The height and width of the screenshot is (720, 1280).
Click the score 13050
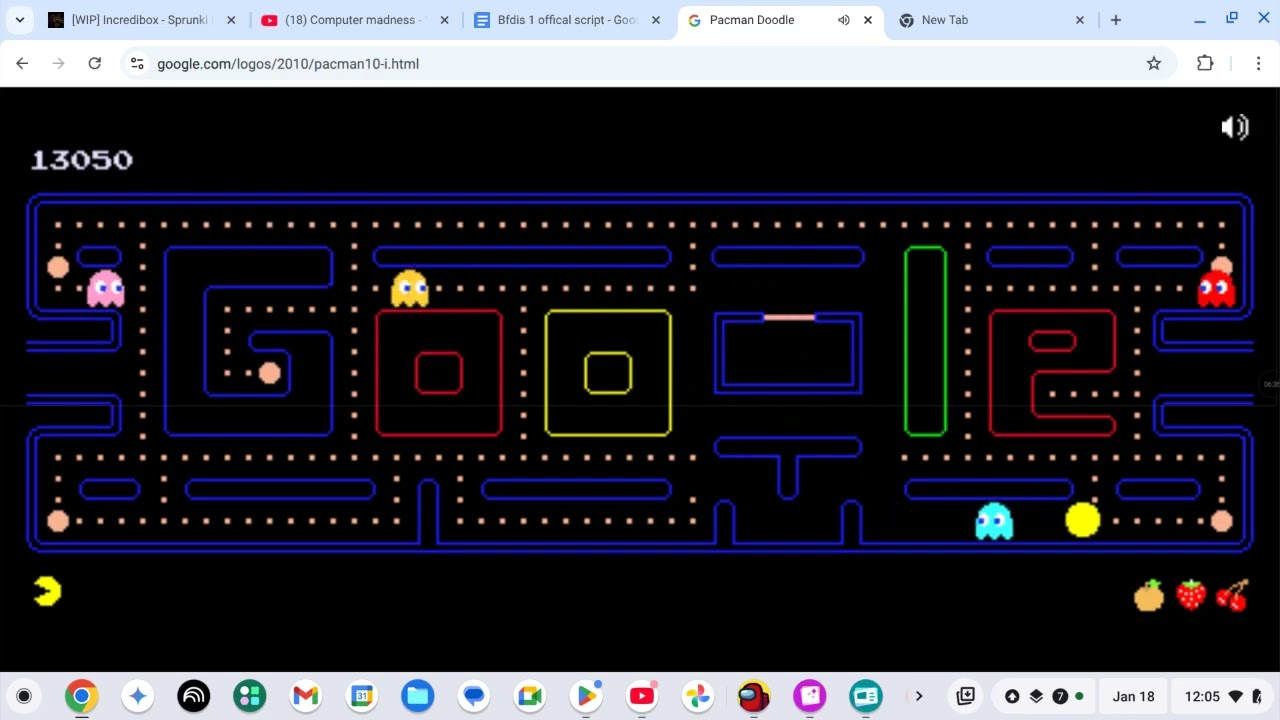click(82, 160)
